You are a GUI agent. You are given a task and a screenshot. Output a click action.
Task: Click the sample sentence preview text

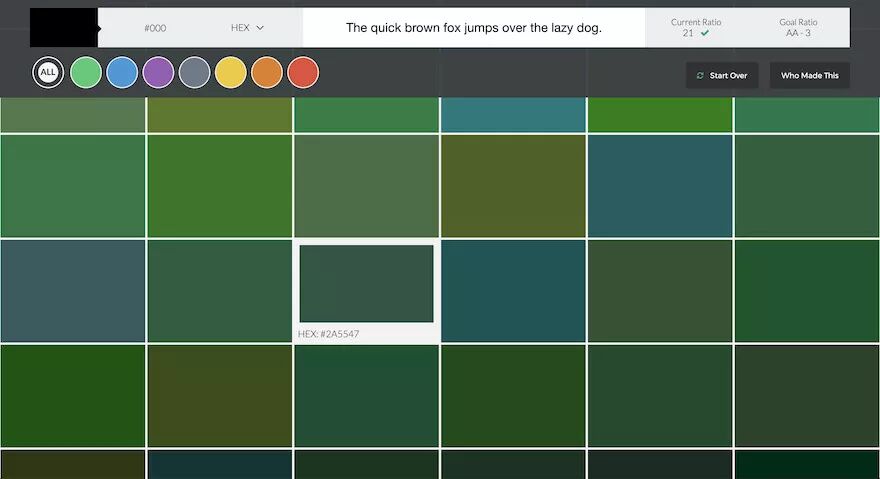474,28
